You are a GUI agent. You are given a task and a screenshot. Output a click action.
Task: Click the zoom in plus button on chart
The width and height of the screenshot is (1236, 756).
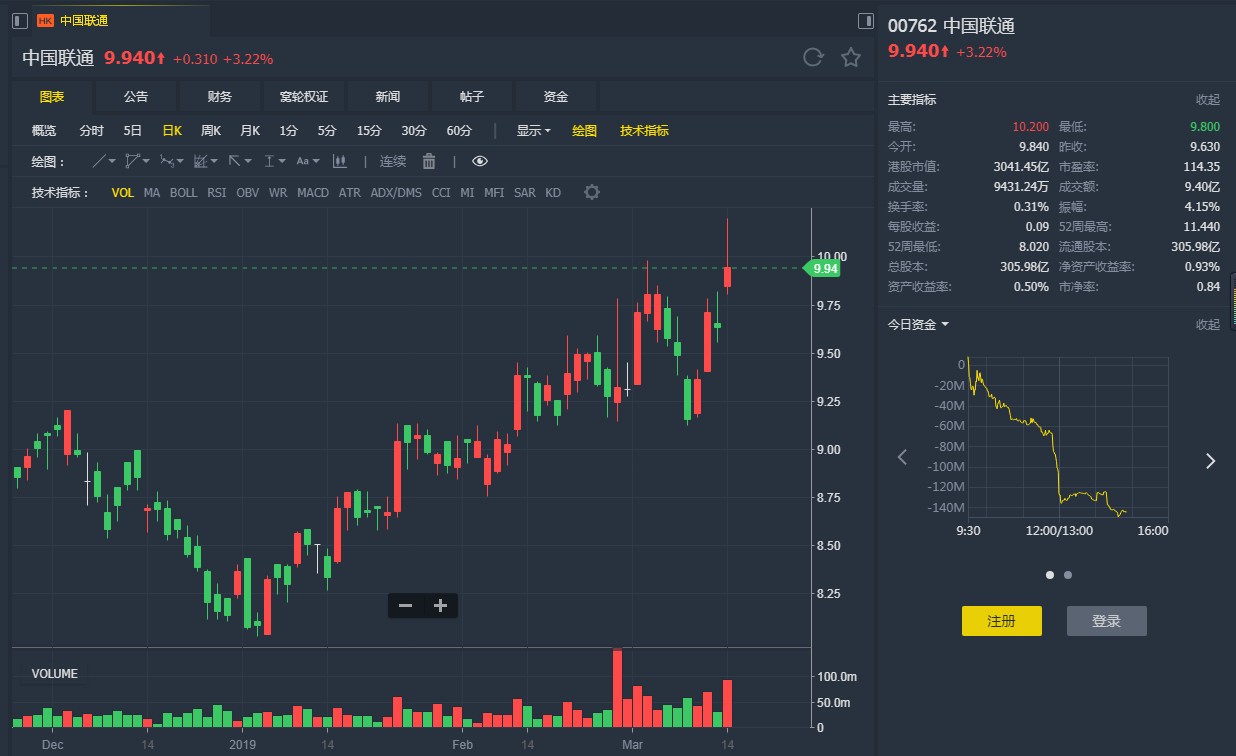click(440, 605)
